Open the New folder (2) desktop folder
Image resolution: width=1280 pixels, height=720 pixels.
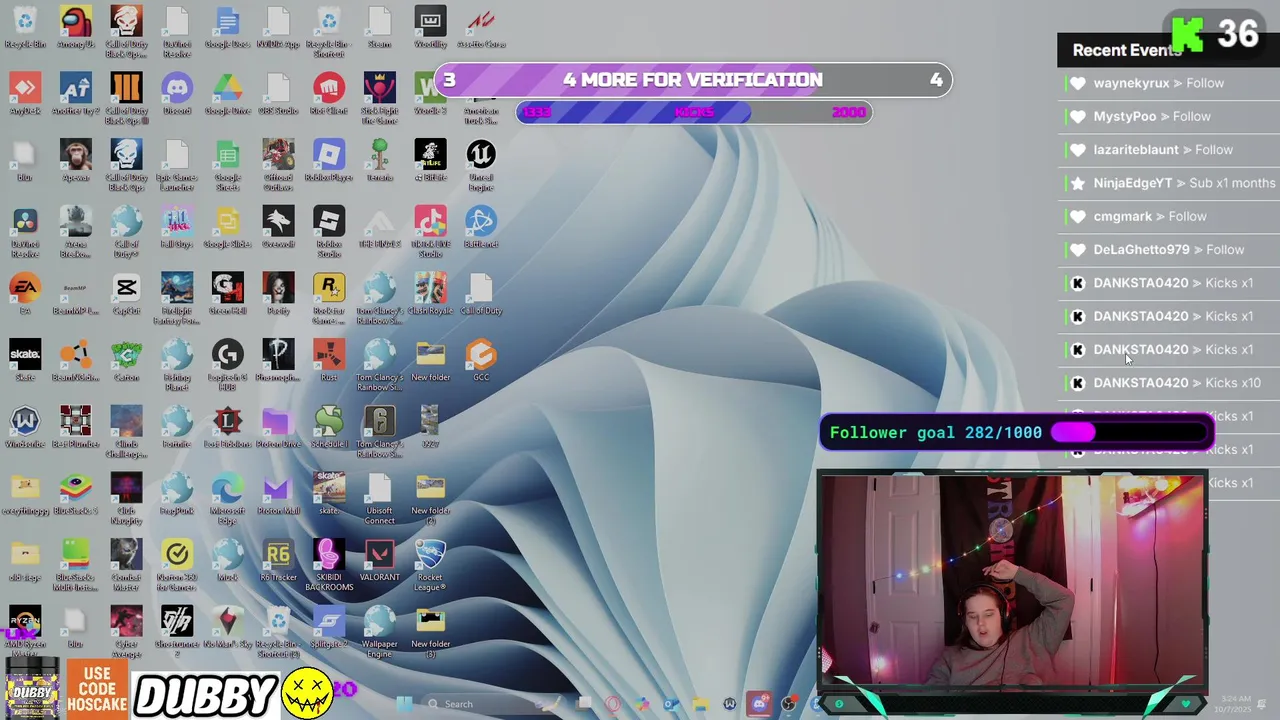pos(430,499)
